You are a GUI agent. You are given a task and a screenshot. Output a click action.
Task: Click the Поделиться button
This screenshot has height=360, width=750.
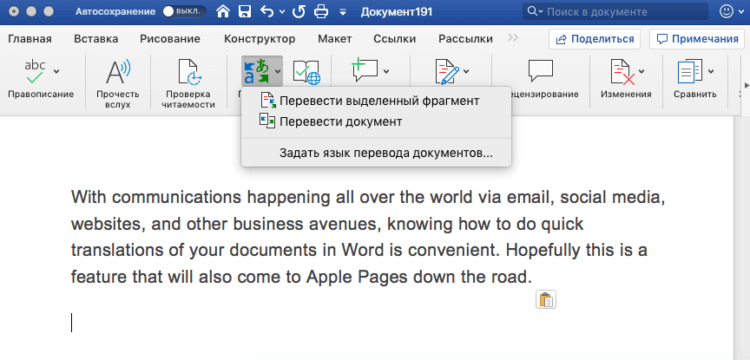pos(594,39)
